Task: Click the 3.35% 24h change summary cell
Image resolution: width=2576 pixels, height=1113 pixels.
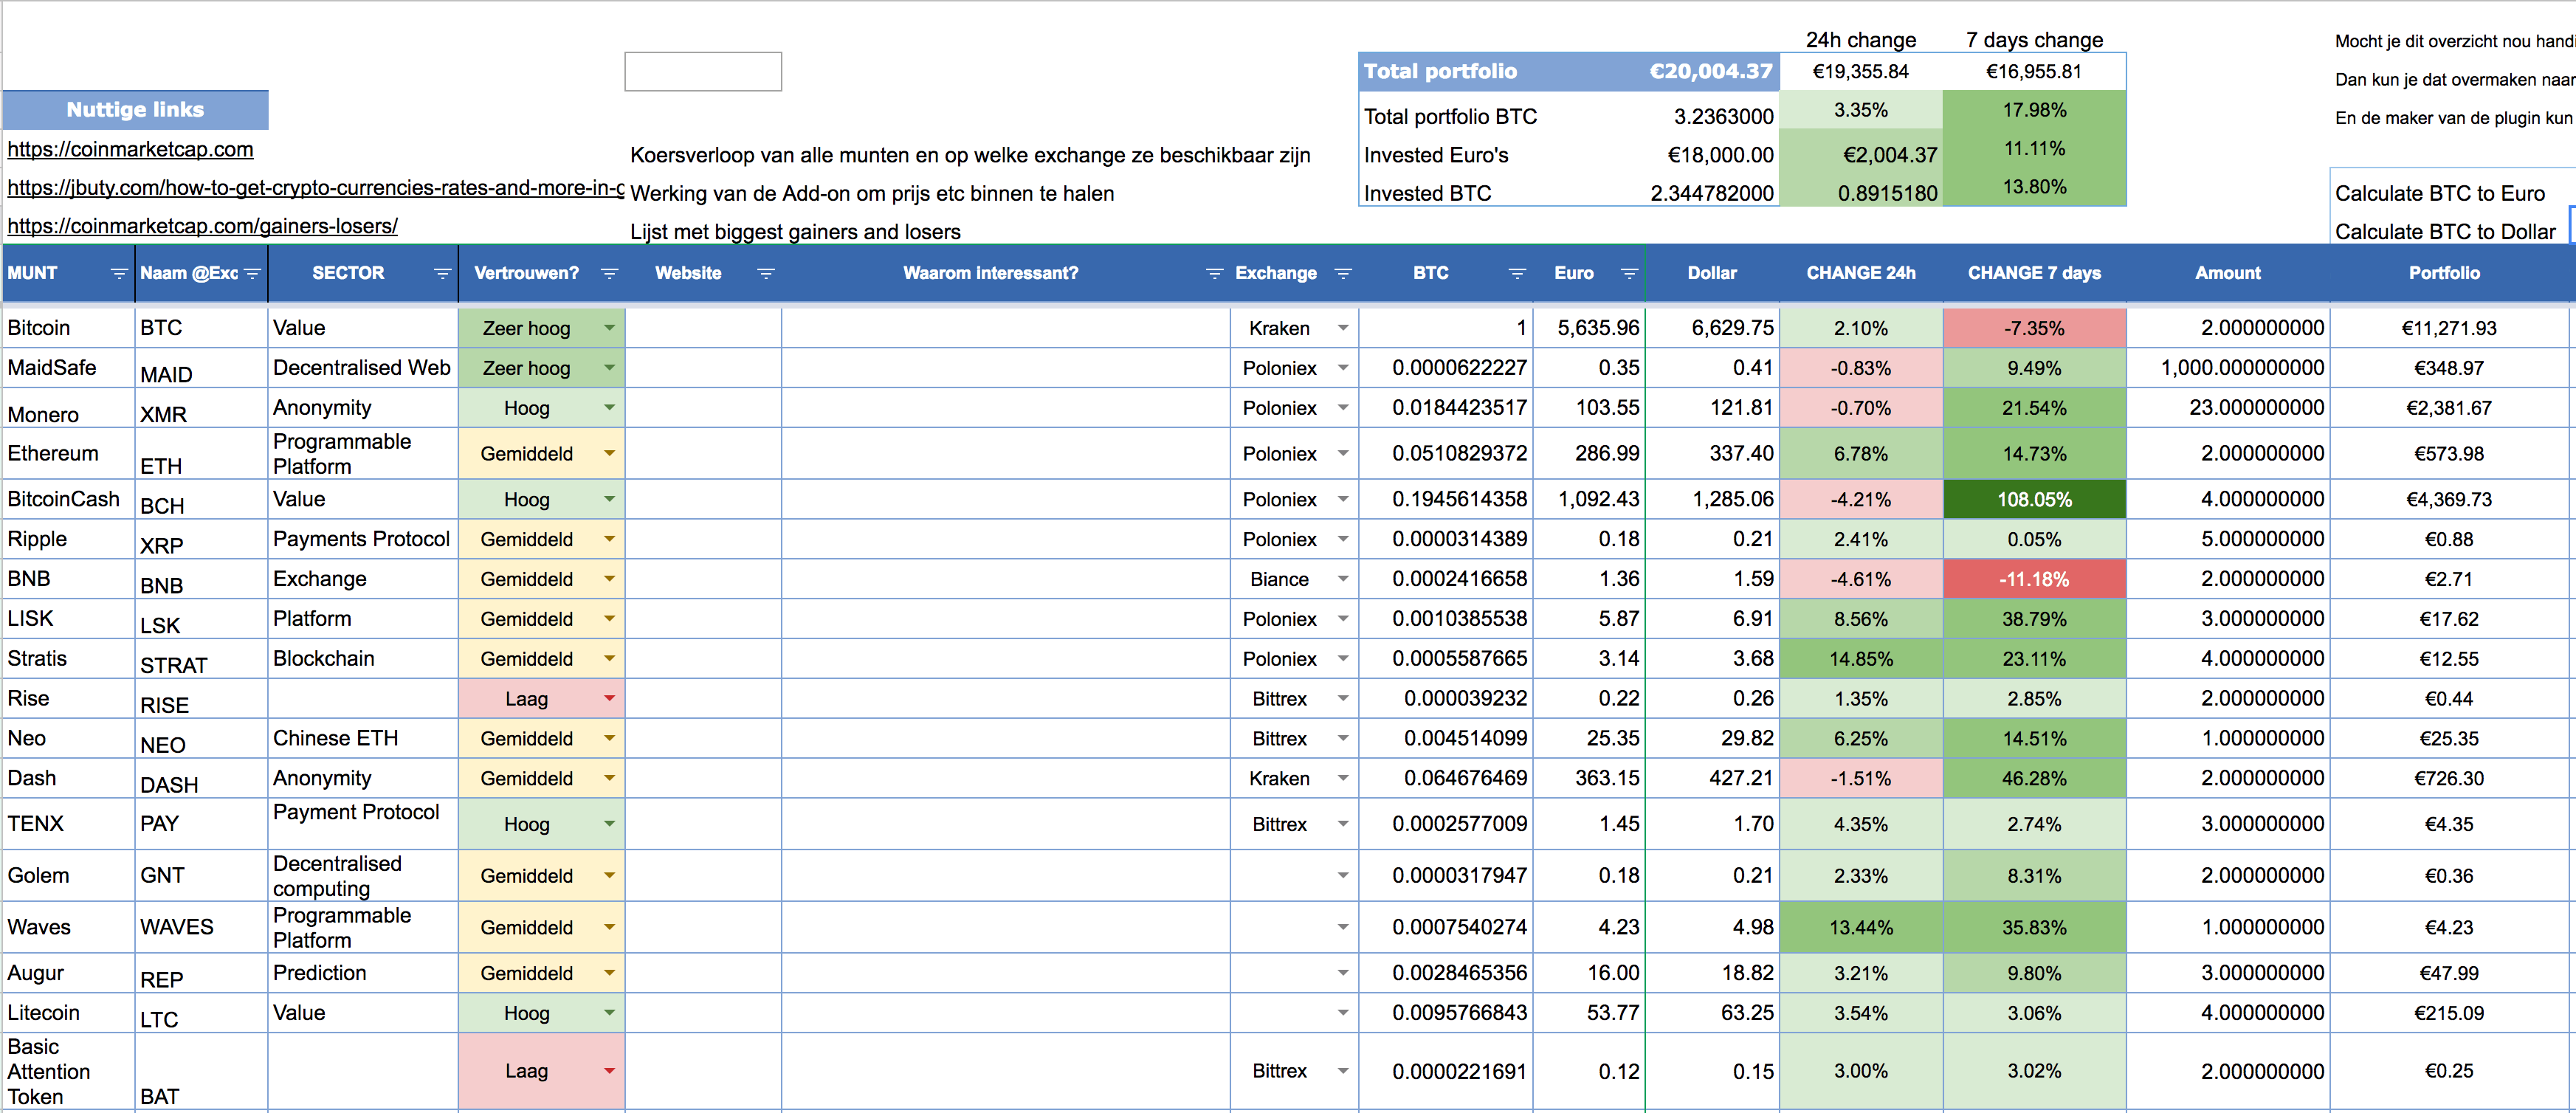Action: click(1860, 110)
